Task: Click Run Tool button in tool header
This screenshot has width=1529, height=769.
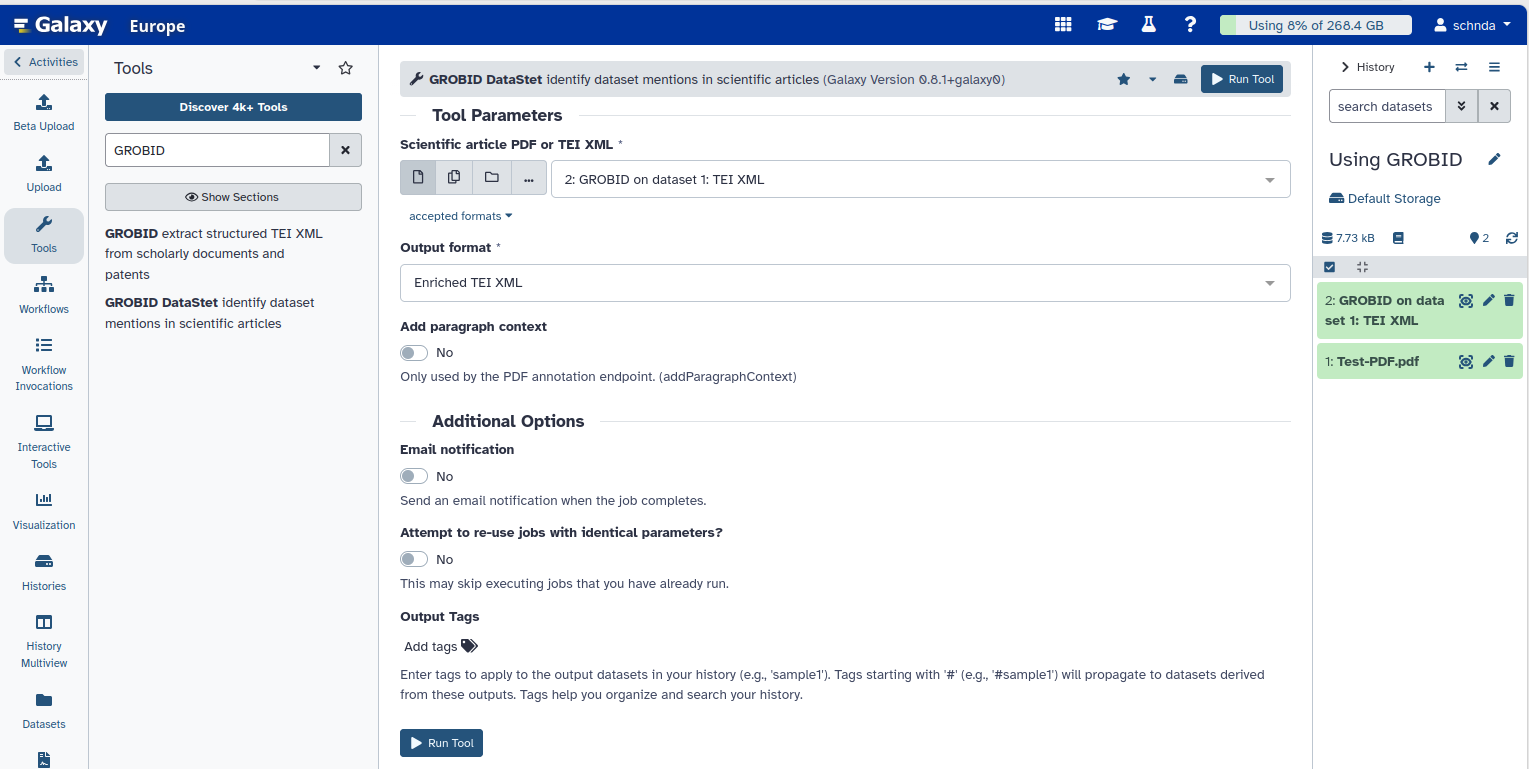Action: [1242, 79]
